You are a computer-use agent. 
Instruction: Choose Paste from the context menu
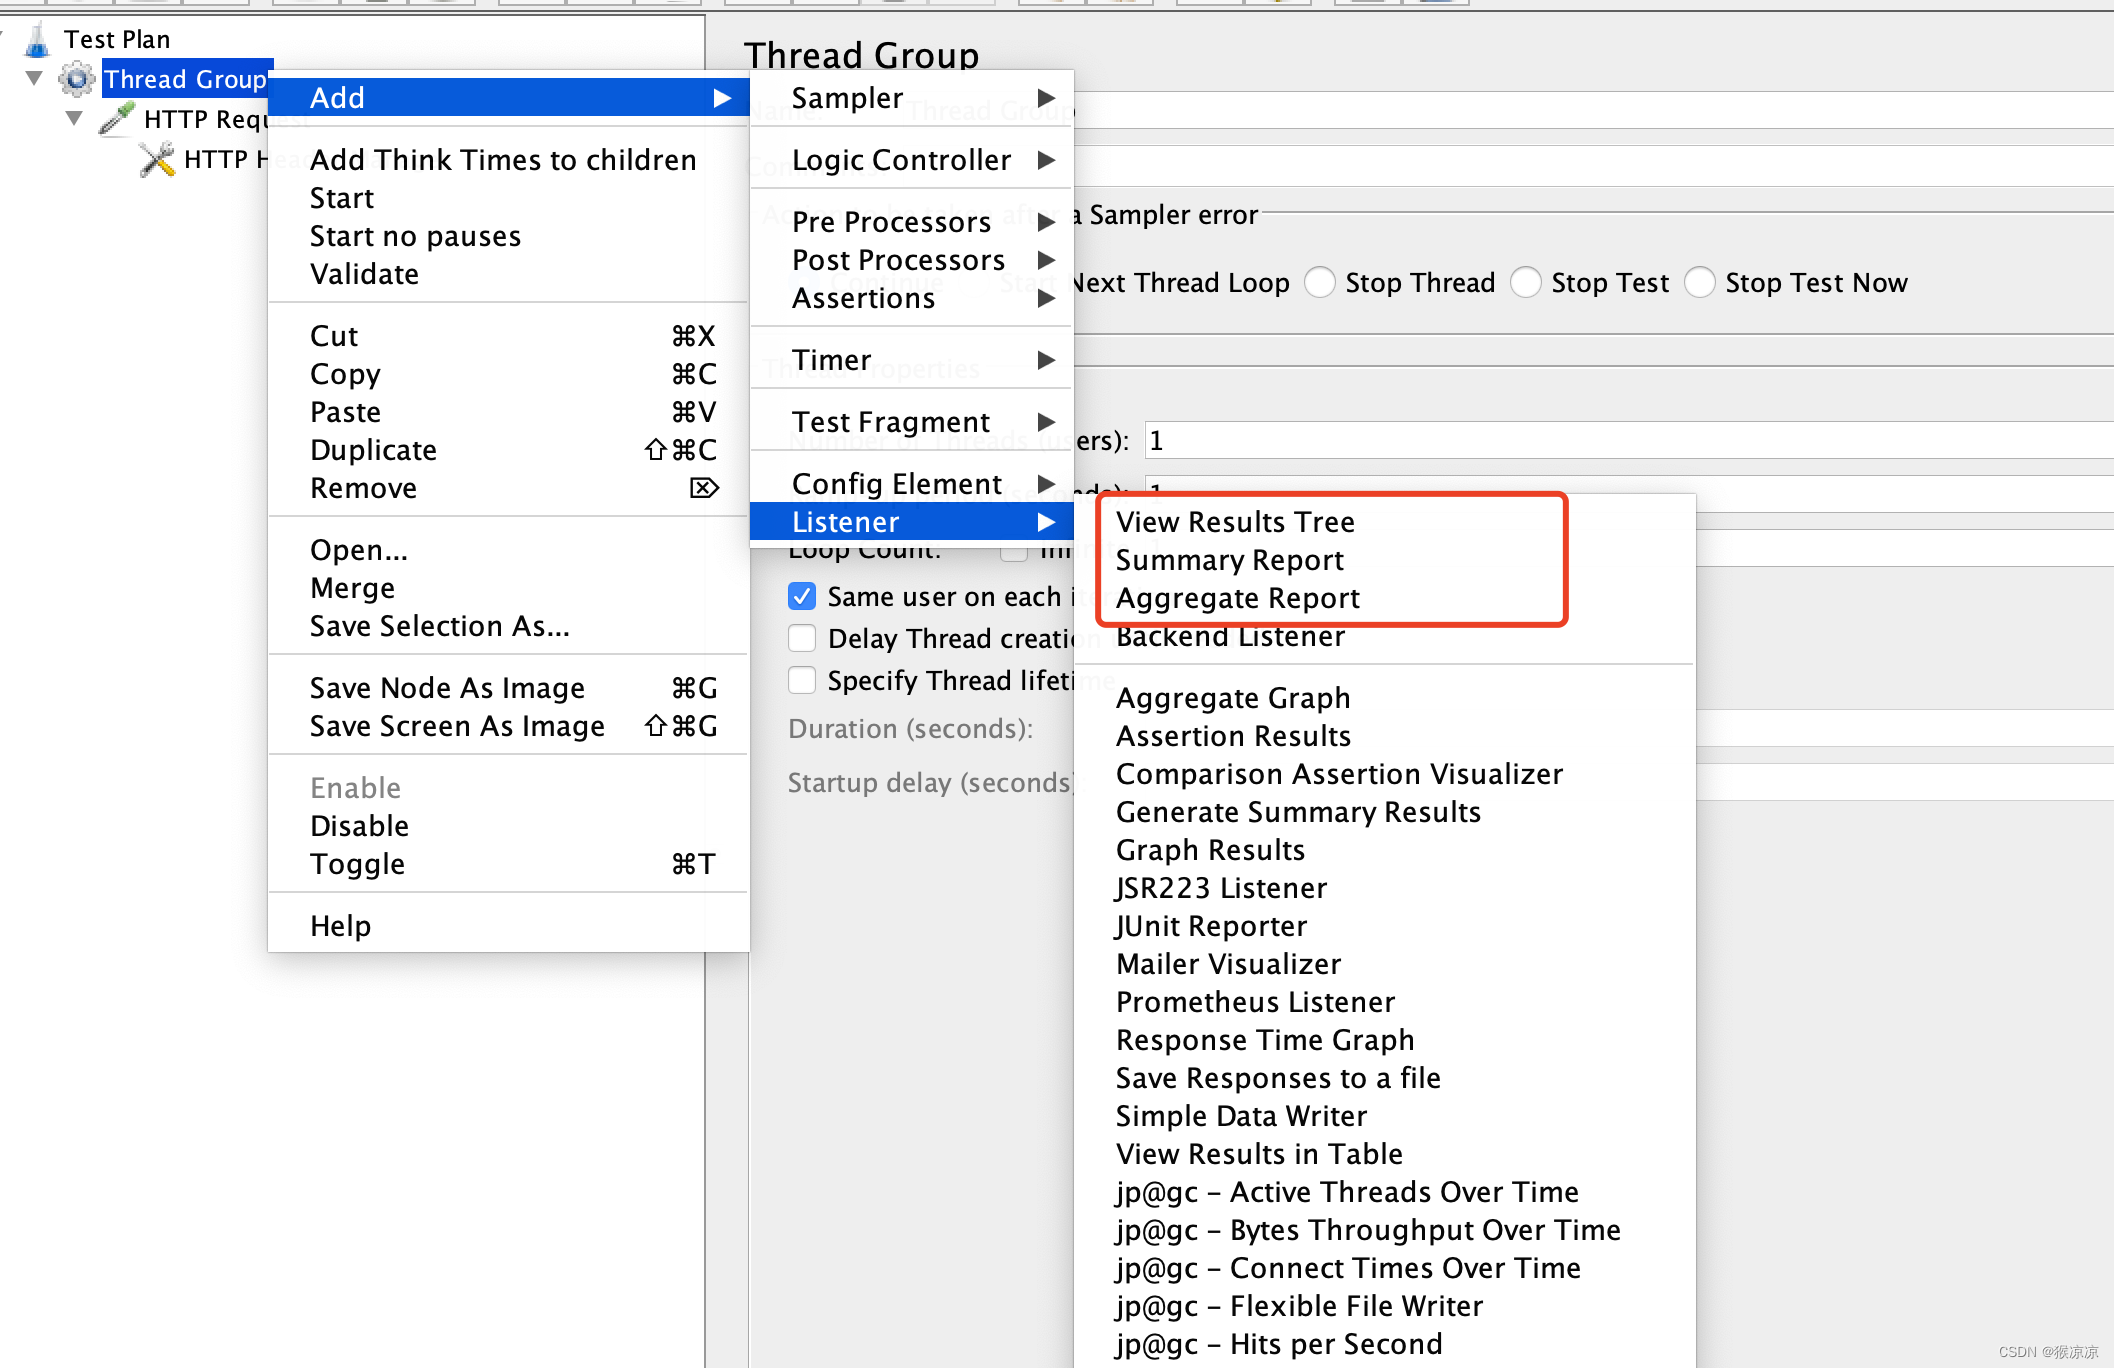(x=509, y=412)
